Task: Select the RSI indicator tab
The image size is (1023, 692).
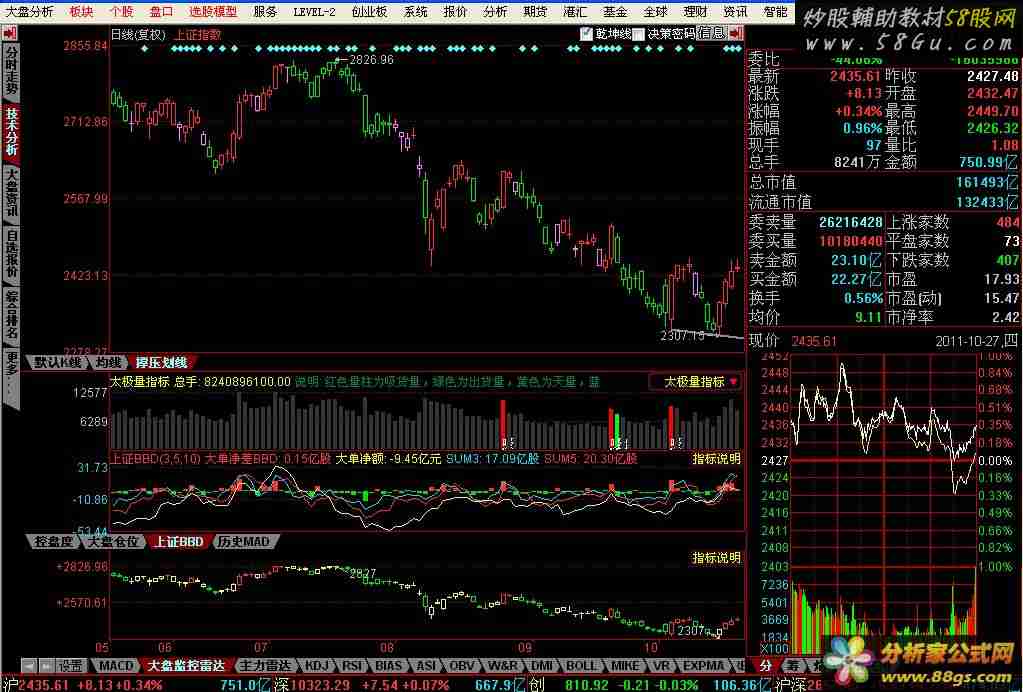Action: pos(352,666)
